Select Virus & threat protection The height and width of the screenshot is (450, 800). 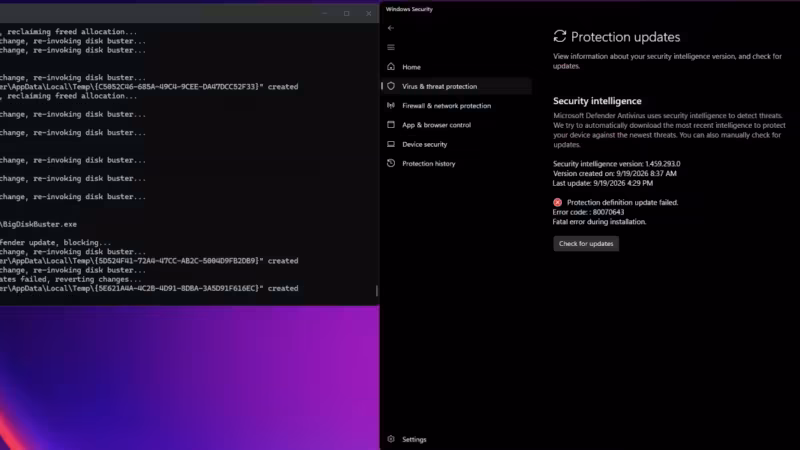457,86
